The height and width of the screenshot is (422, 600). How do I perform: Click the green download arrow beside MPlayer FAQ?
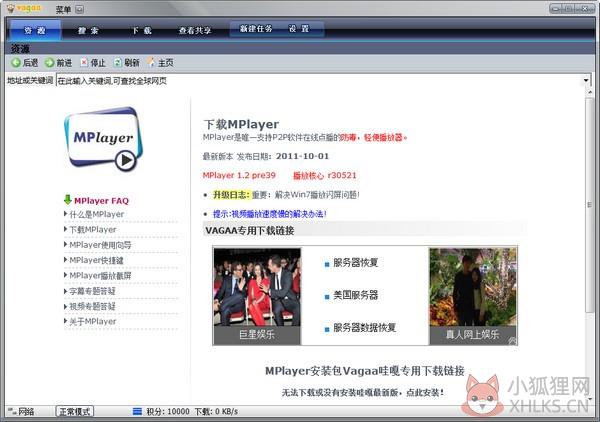pos(68,200)
